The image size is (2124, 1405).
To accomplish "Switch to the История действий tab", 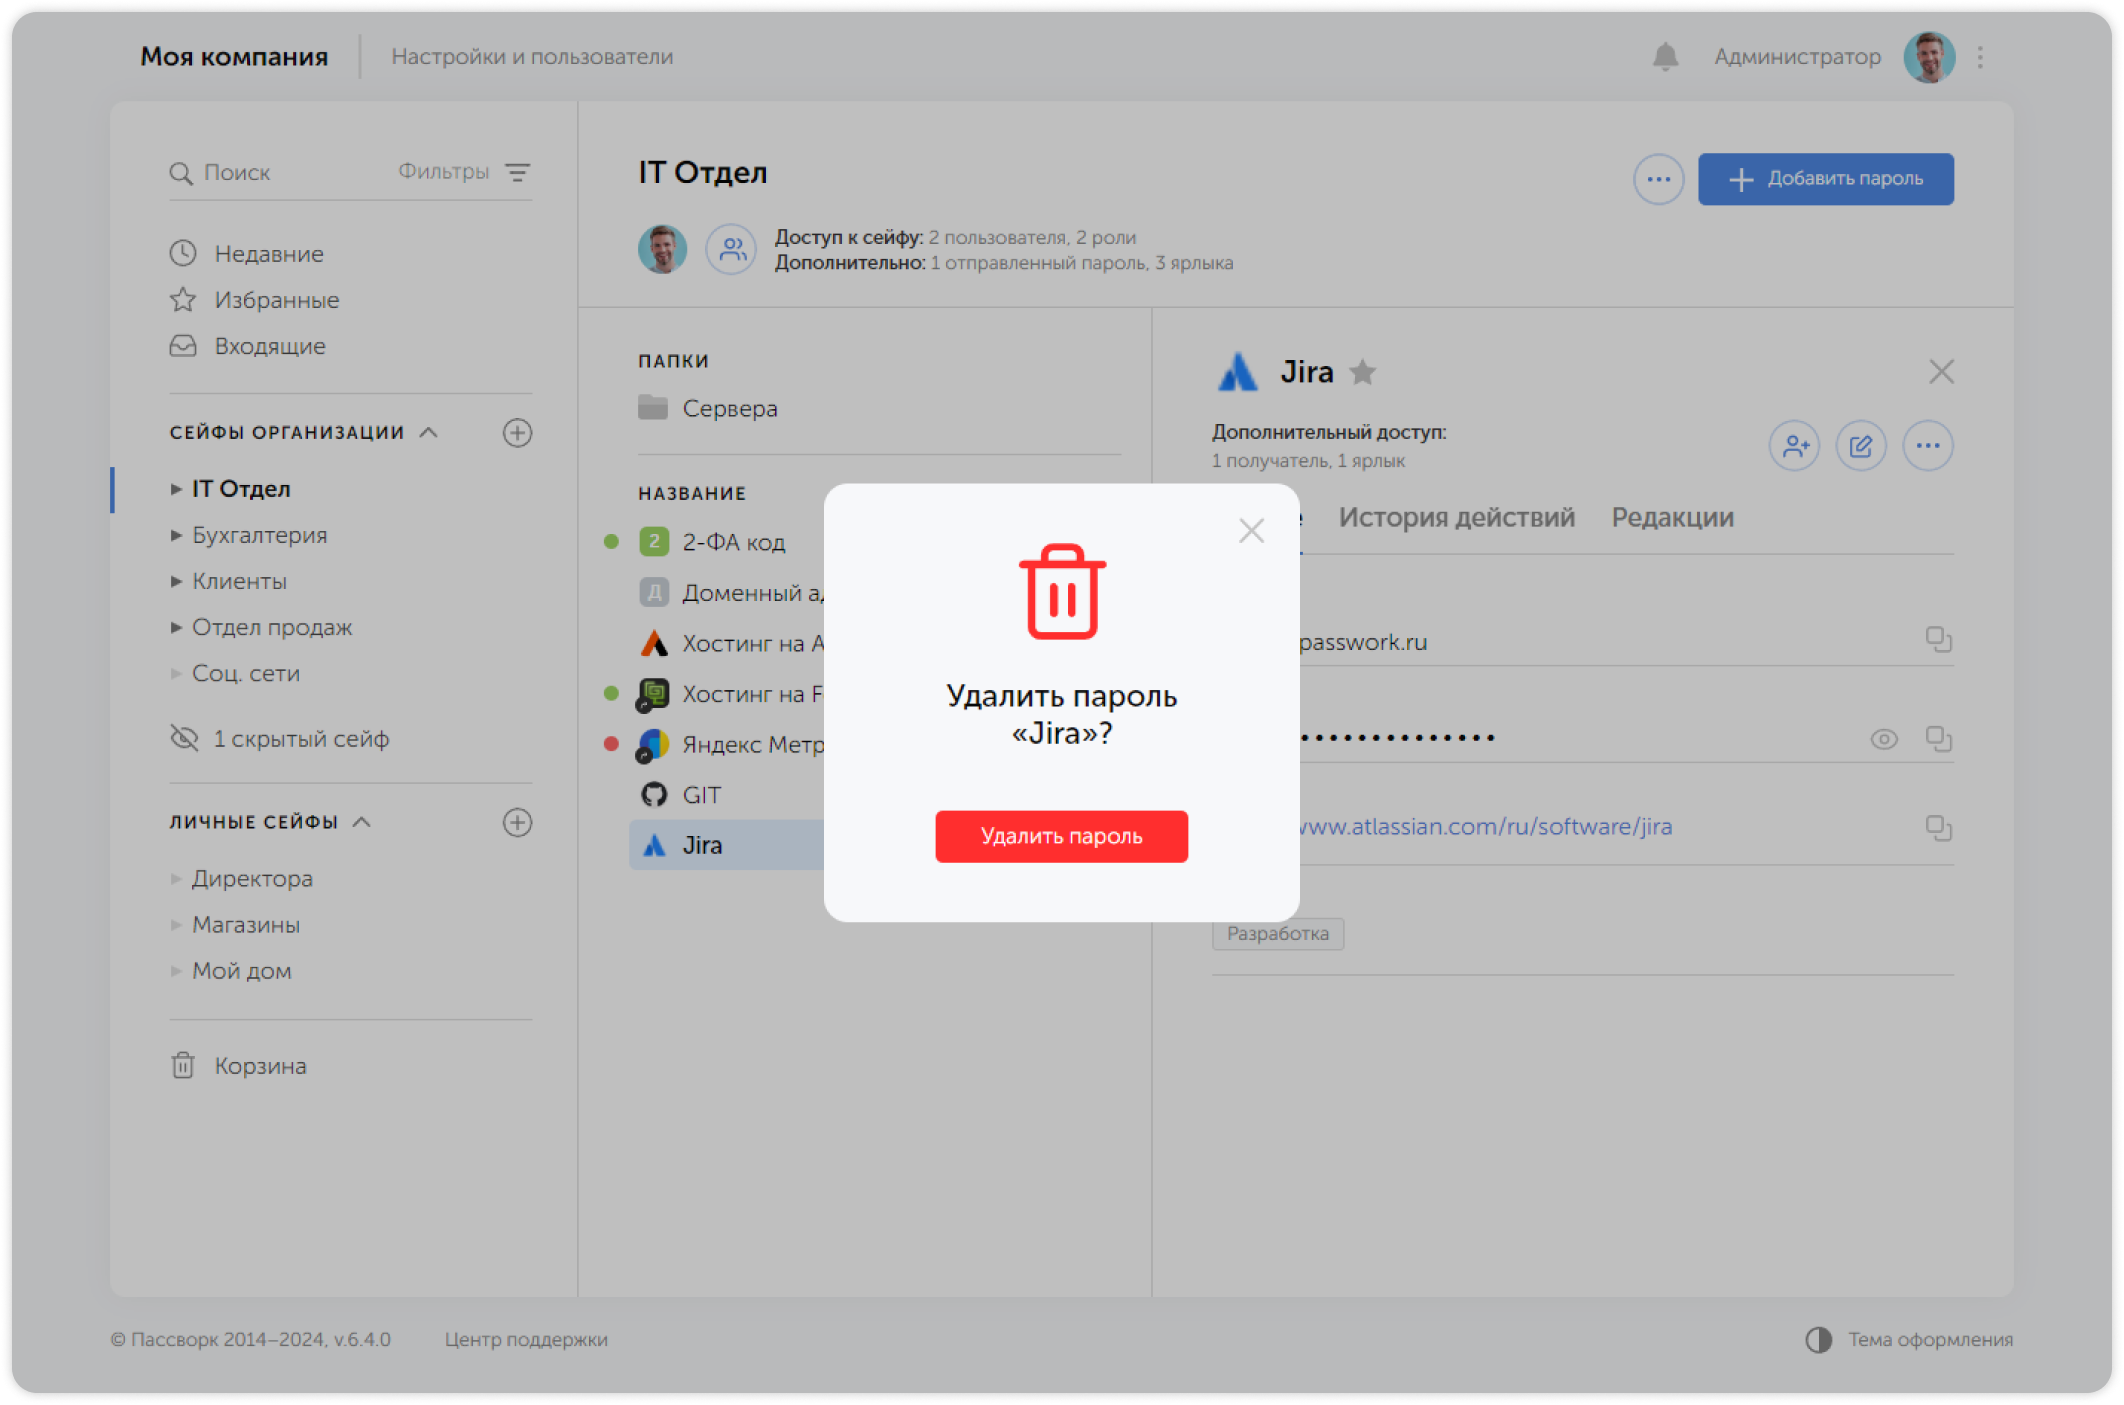I will coord(1456,517).
